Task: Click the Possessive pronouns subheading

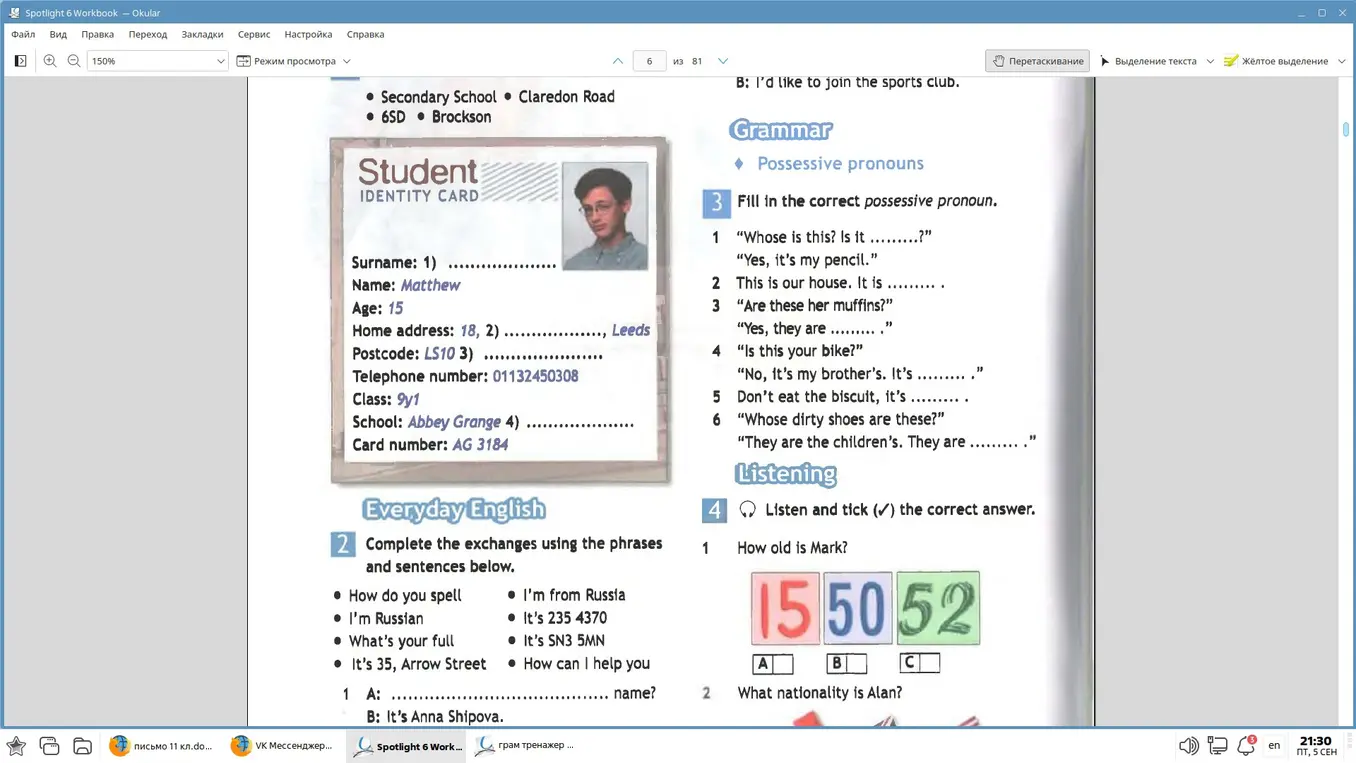Action: [840, 164]
